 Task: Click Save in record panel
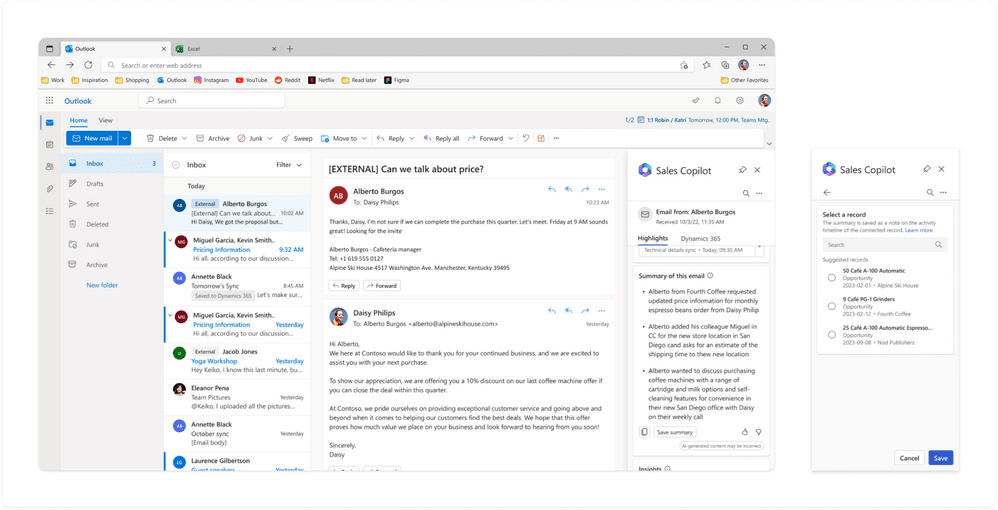click(x=941, y=458)
